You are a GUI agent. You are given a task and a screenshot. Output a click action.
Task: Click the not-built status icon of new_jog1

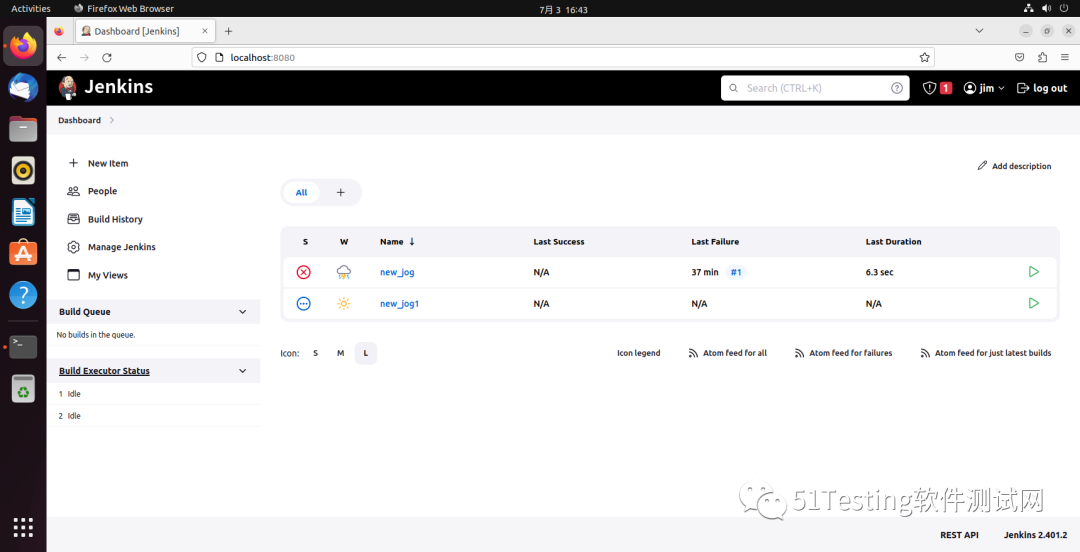[x=304, y=303]
